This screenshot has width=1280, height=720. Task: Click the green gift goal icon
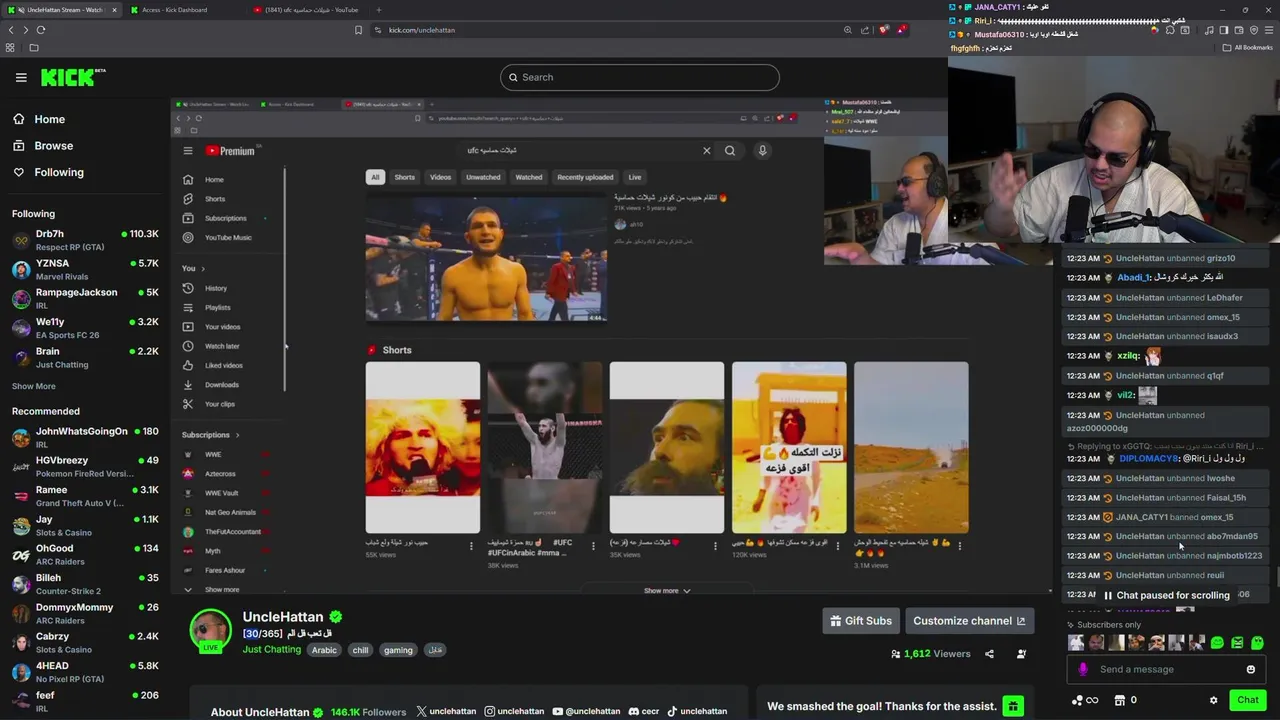[1013, 706]
